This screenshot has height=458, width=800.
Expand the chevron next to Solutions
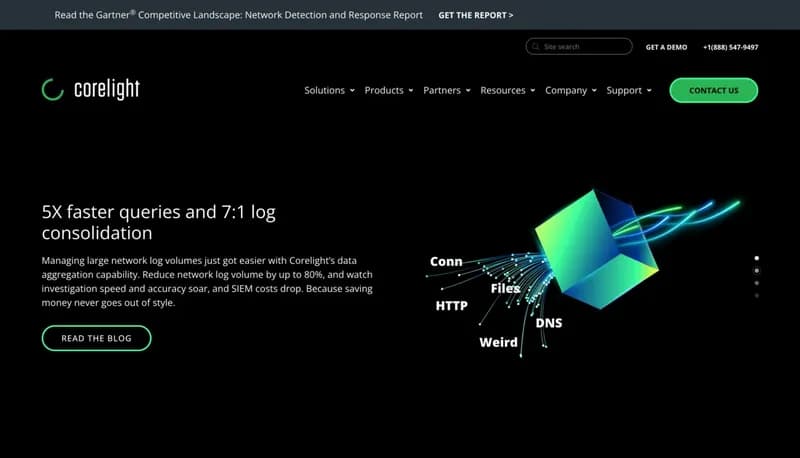coord(352,91)
